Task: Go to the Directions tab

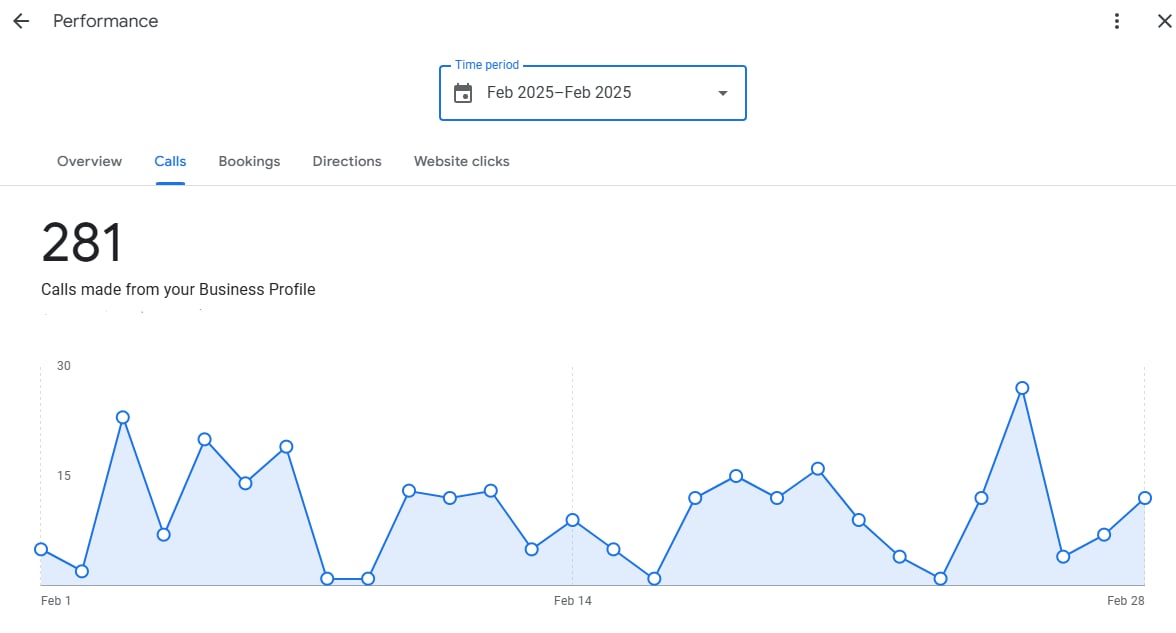Action: [x=347, y=161]
